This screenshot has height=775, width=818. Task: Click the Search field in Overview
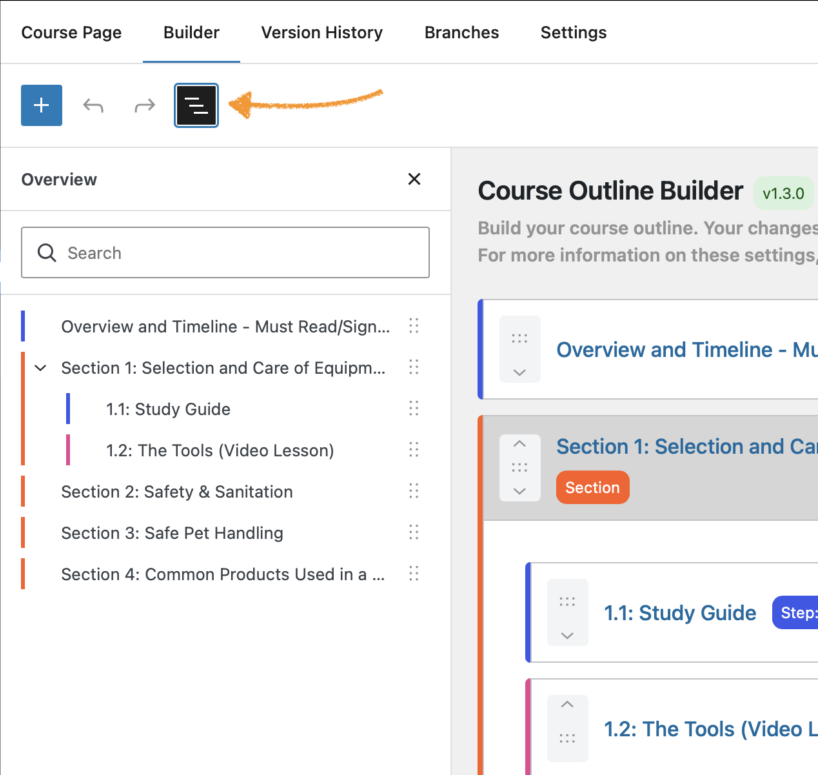[x=225, y=252]
